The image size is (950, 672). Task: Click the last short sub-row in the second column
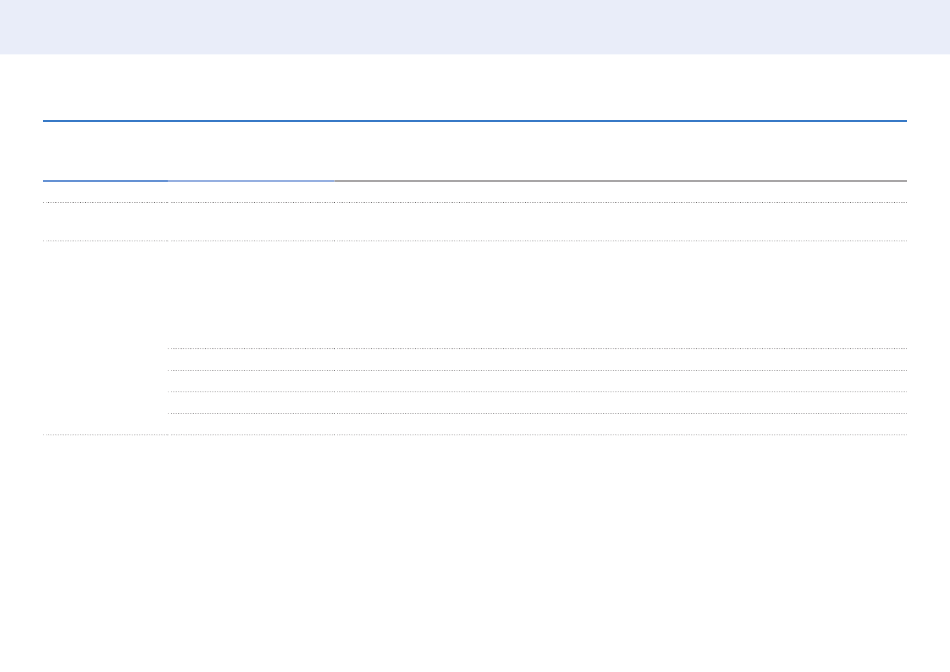(x=251, y=424)
